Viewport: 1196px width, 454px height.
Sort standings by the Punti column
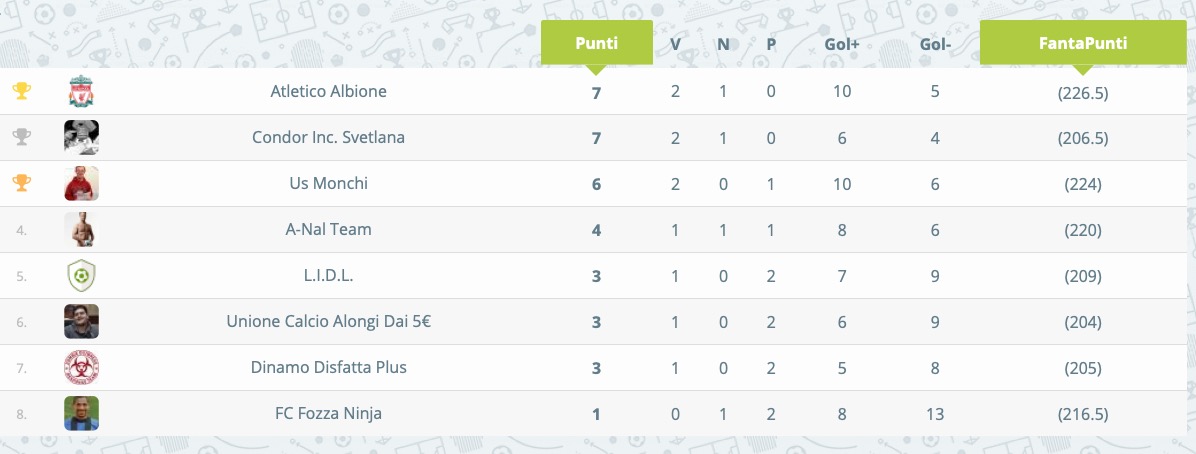[596, 43]
